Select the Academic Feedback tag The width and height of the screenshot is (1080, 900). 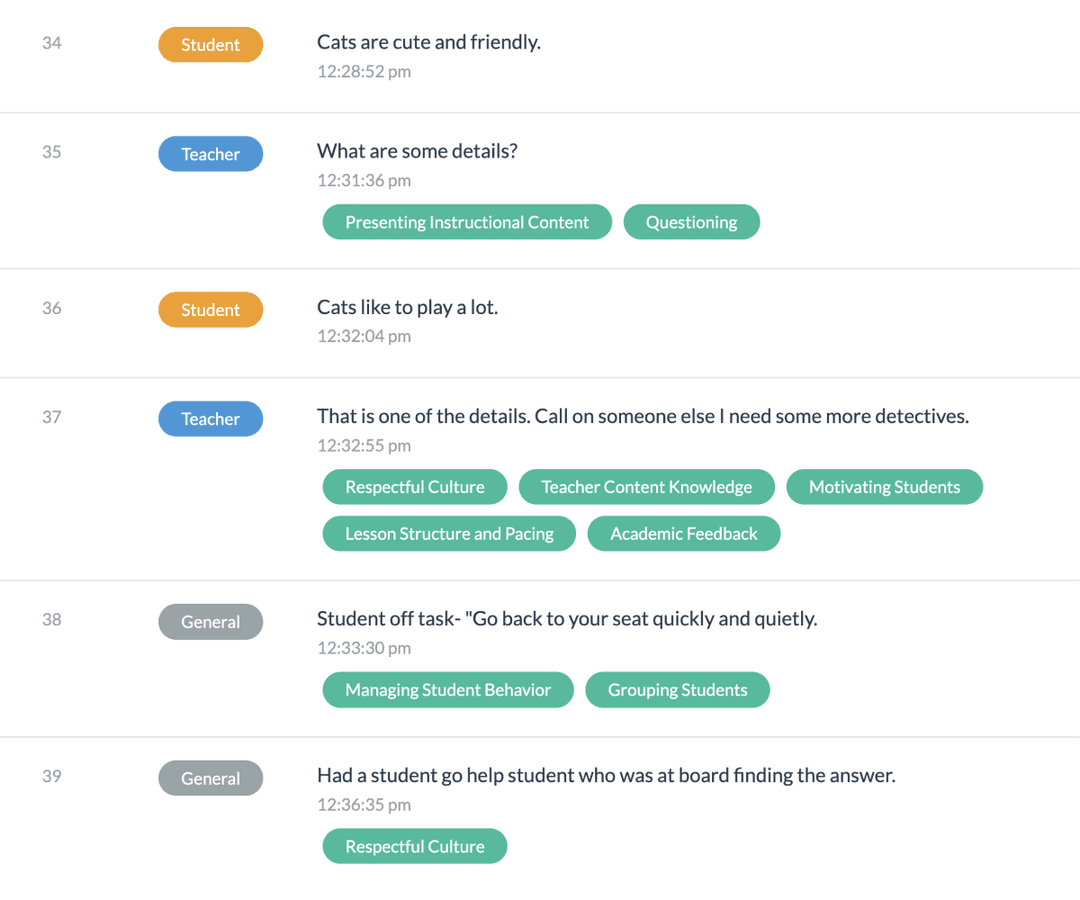683,533
